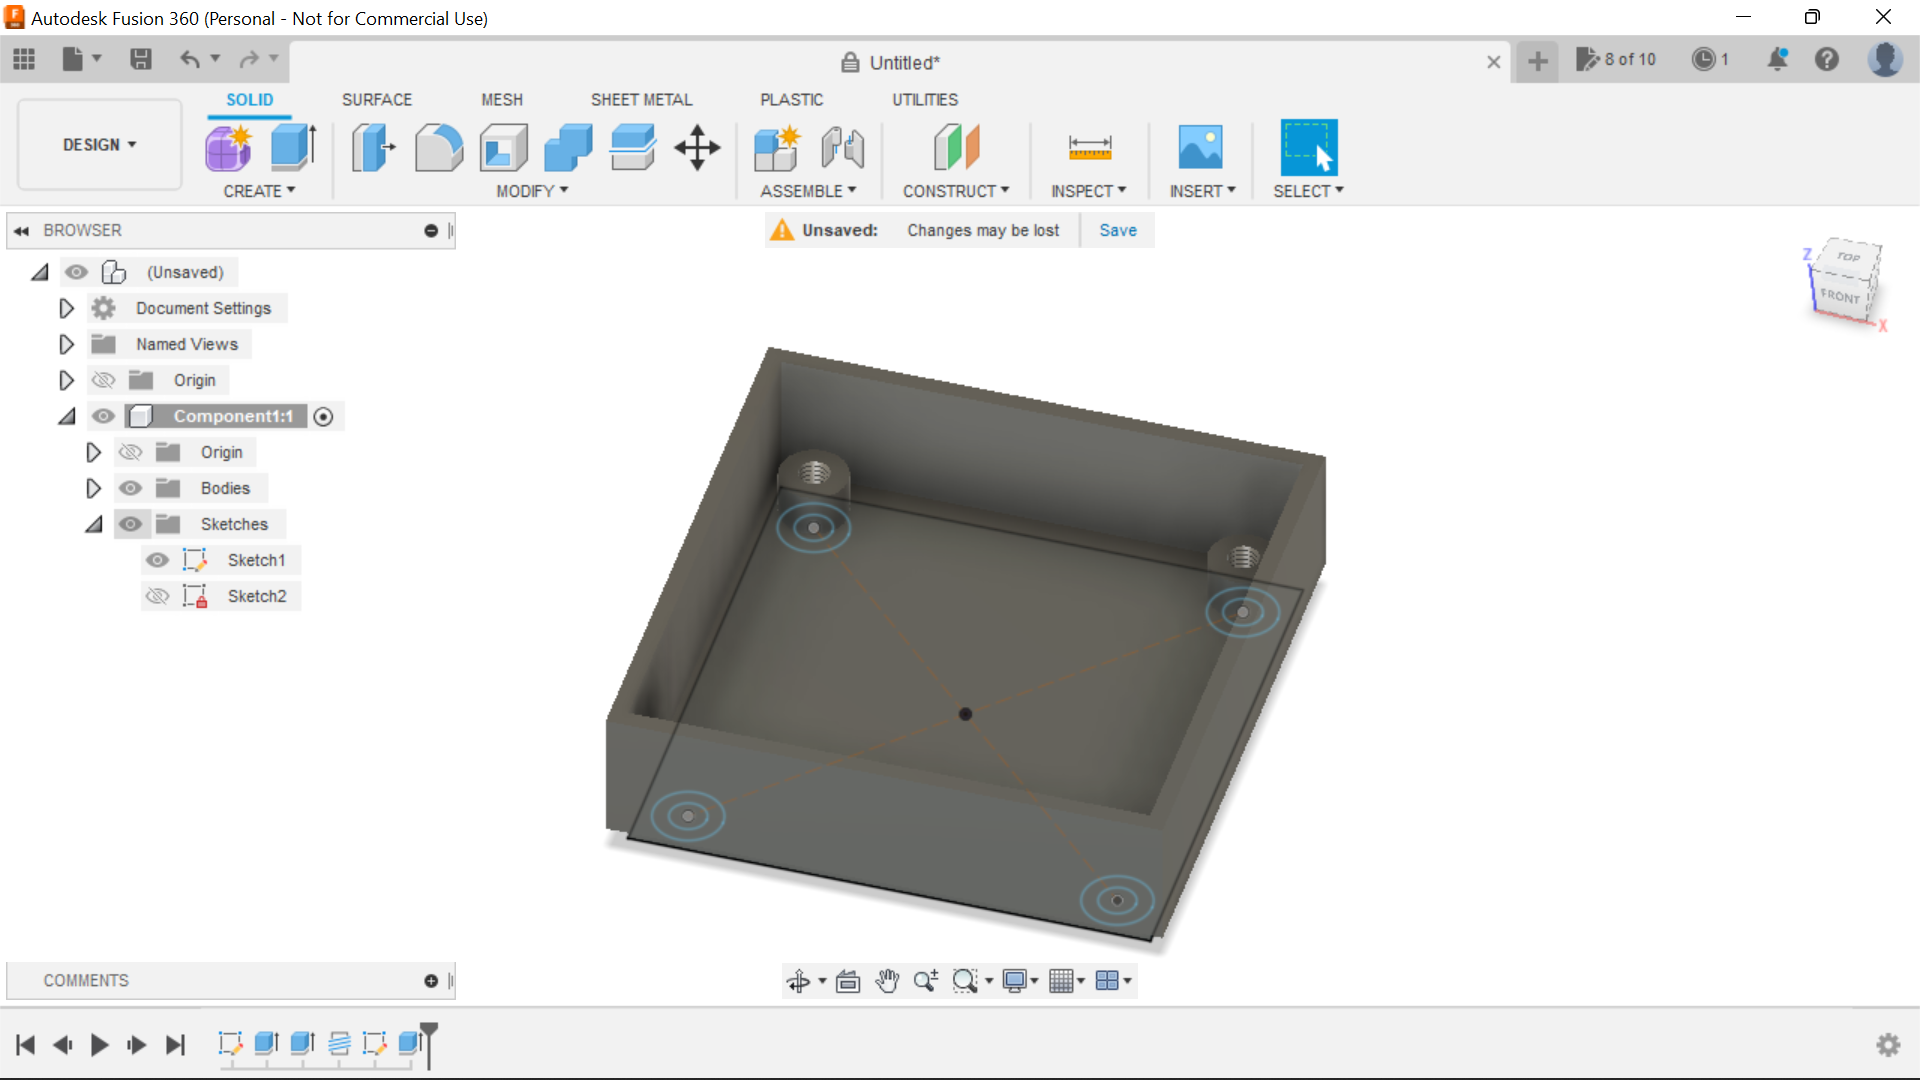
Task: Open the DESIGN workspace dropdown
Action: click(100, 145)
